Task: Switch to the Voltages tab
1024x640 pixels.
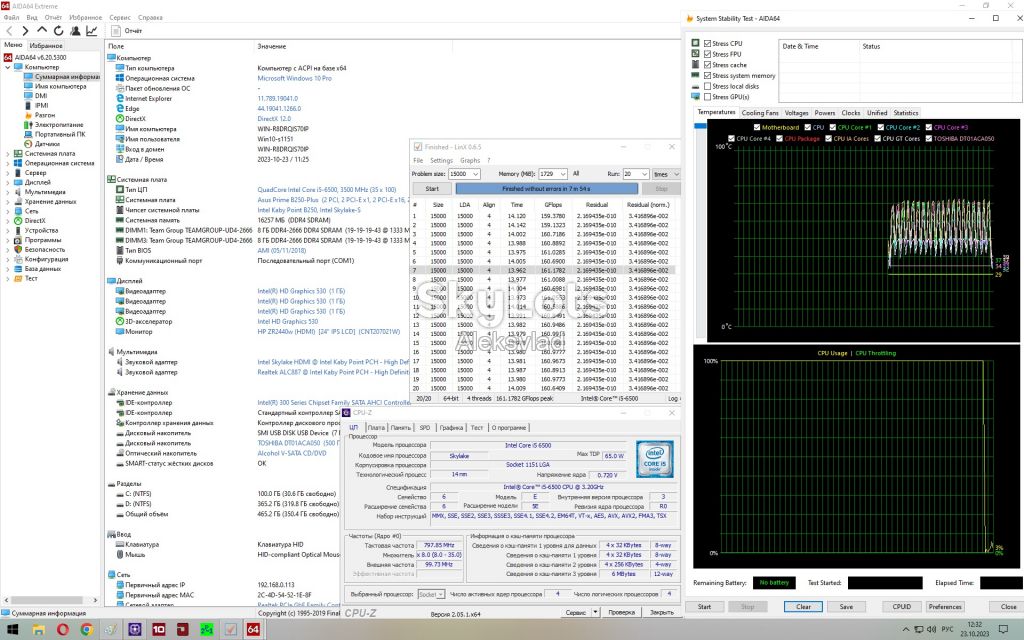Action: (797, 113)
